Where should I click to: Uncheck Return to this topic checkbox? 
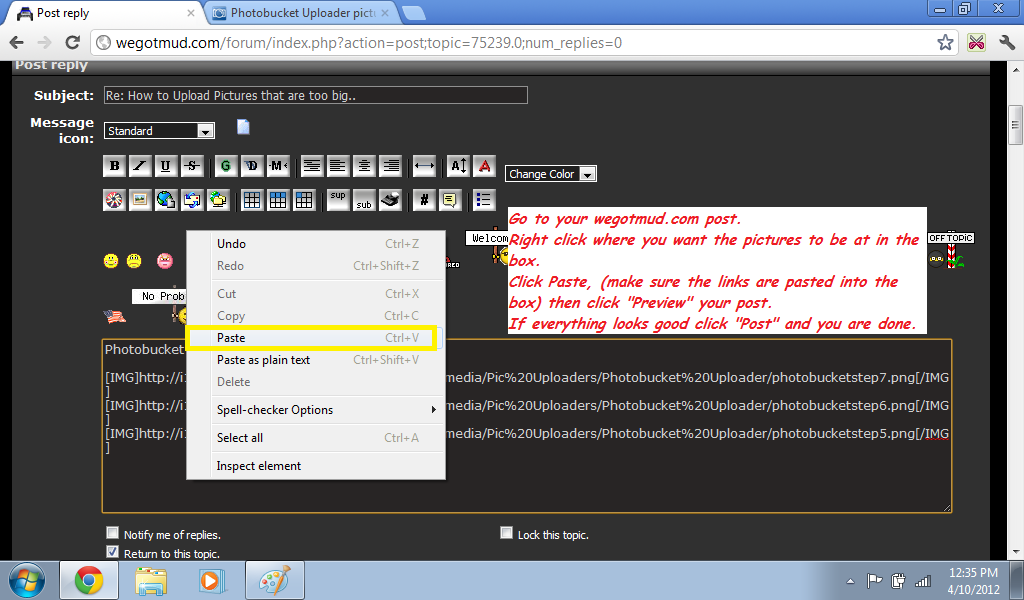point(111,552)
